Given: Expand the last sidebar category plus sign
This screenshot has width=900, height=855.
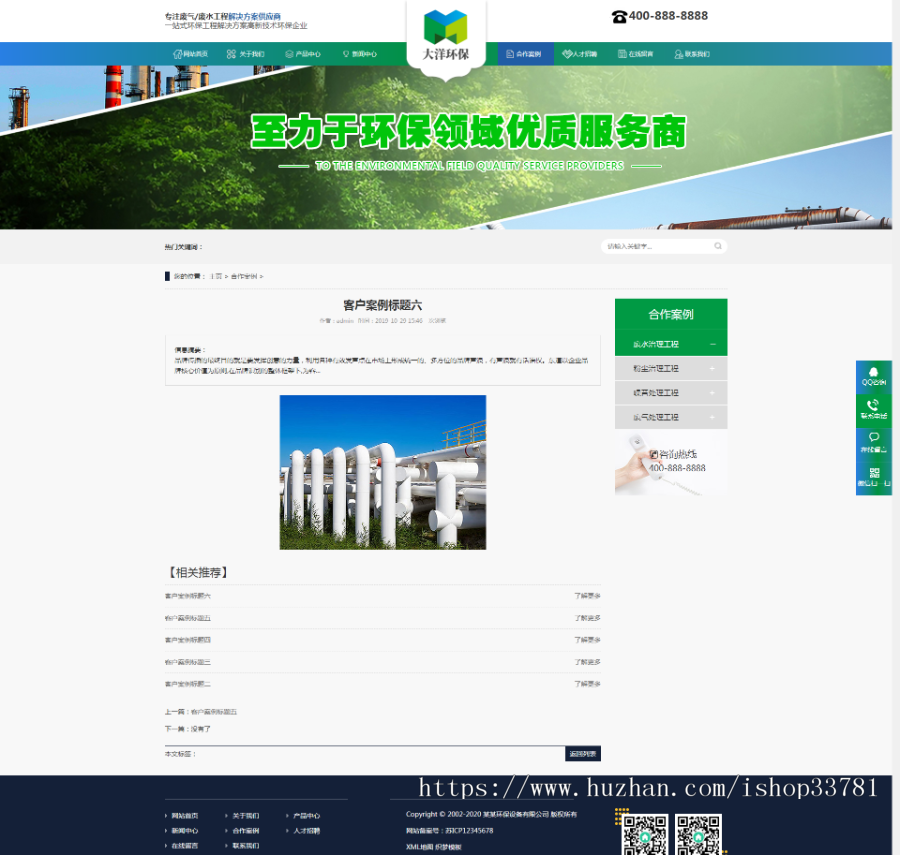Looking at the screenshot, I should (x=713, y=417).
